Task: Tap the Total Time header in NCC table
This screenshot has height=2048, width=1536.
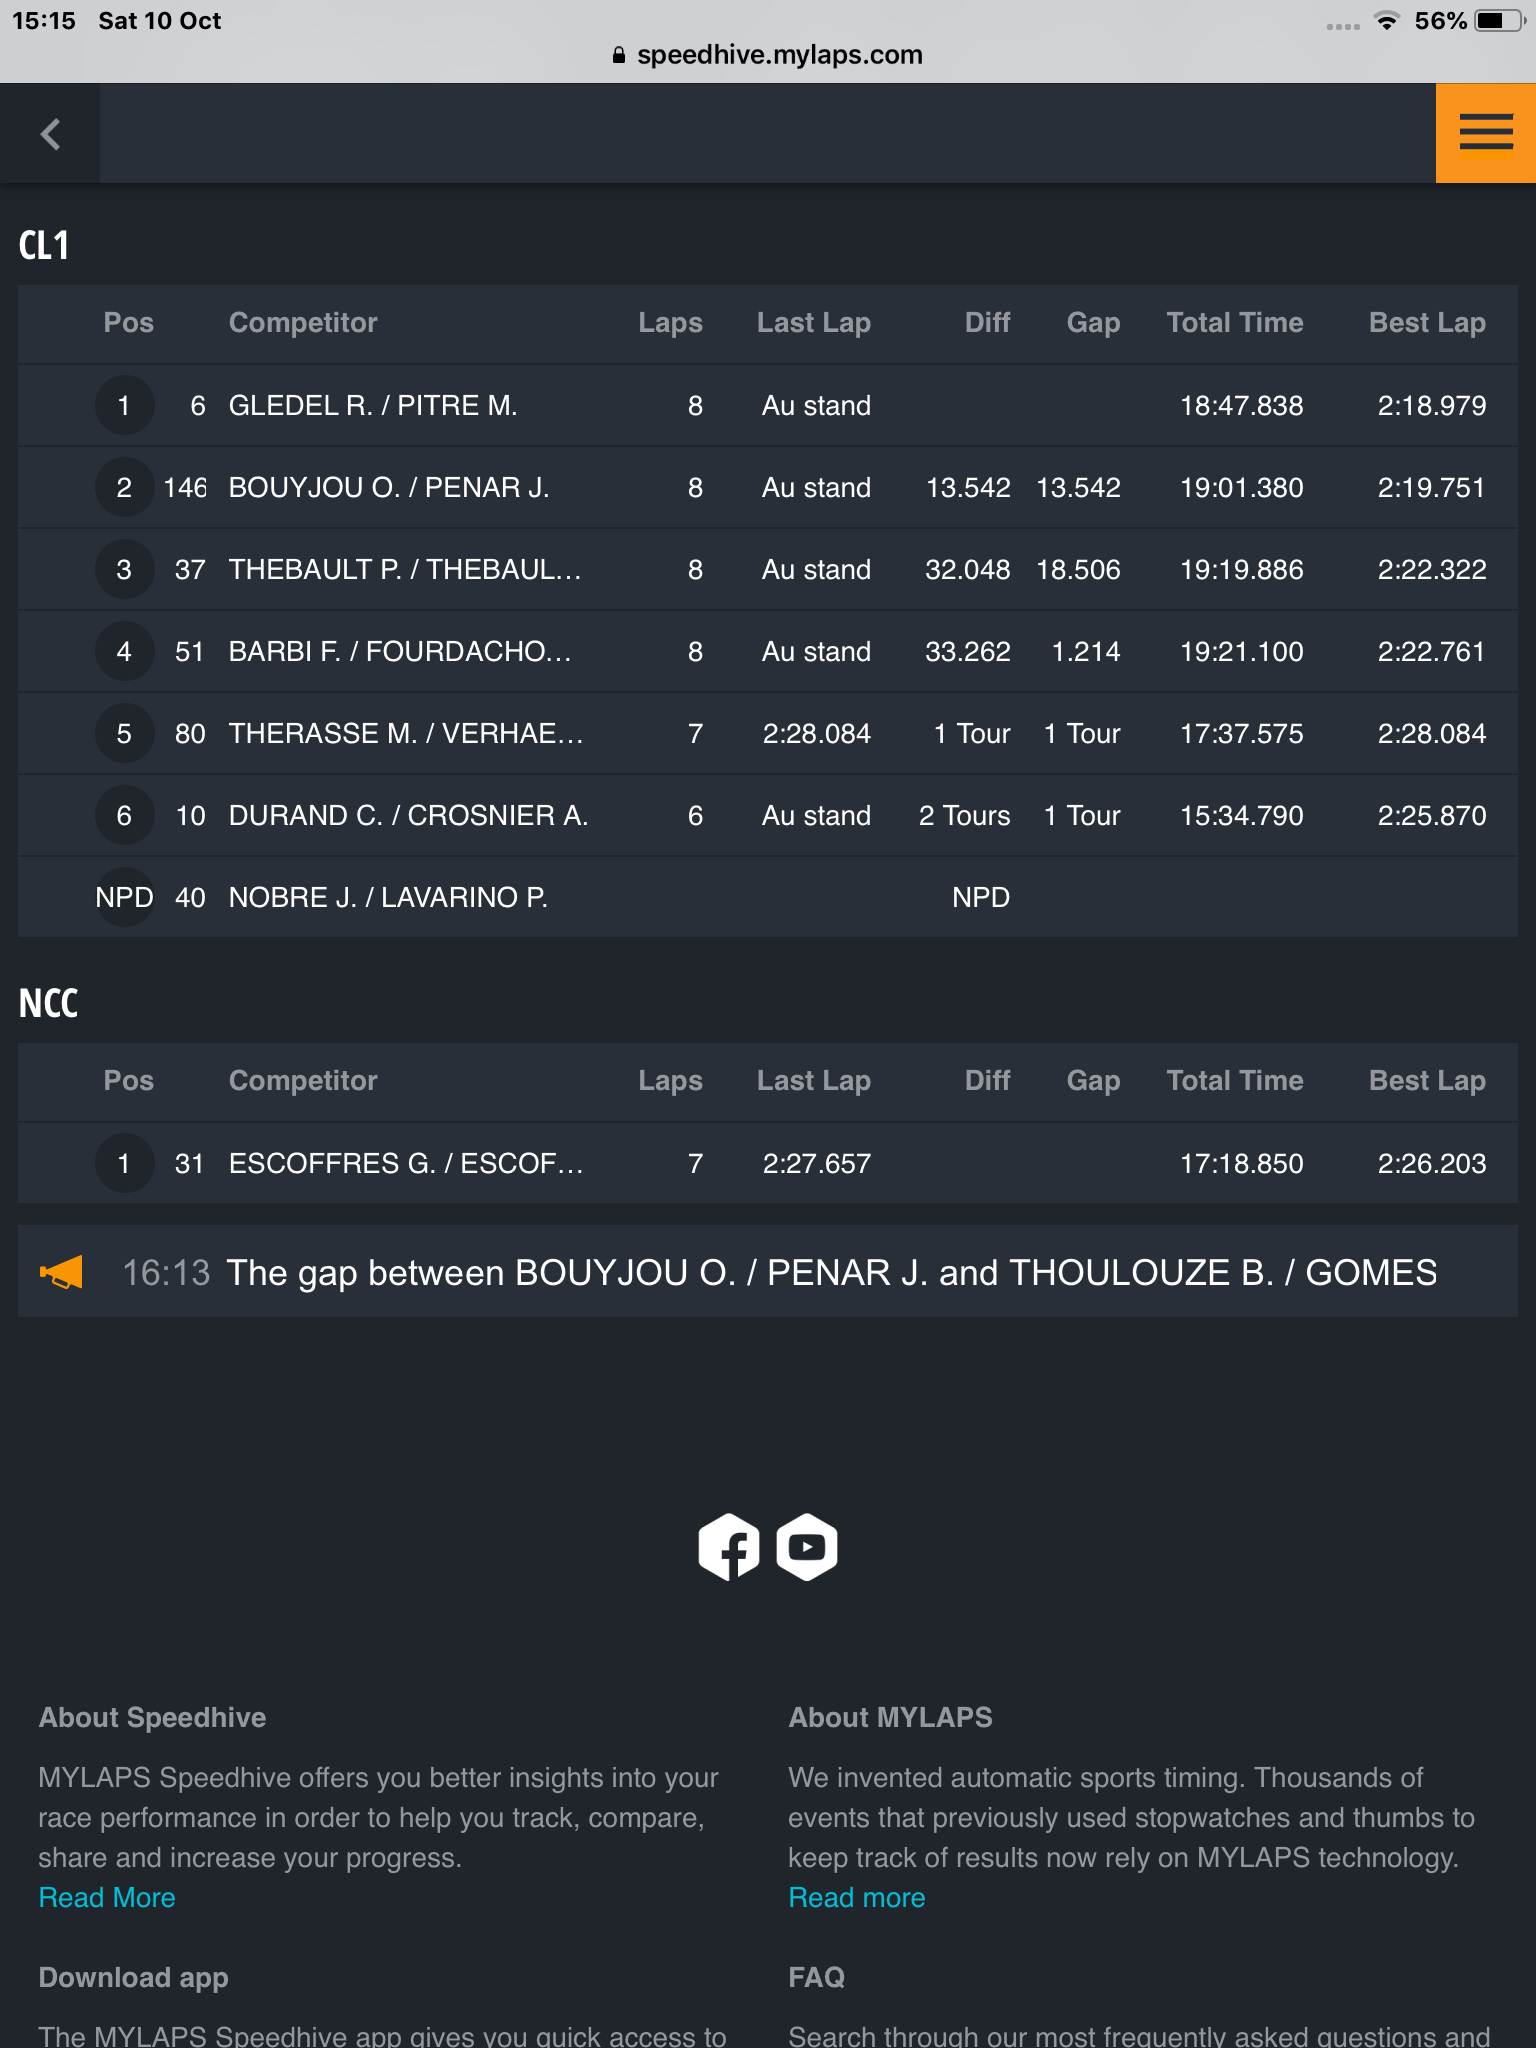Action: tap(1235, 1081)
